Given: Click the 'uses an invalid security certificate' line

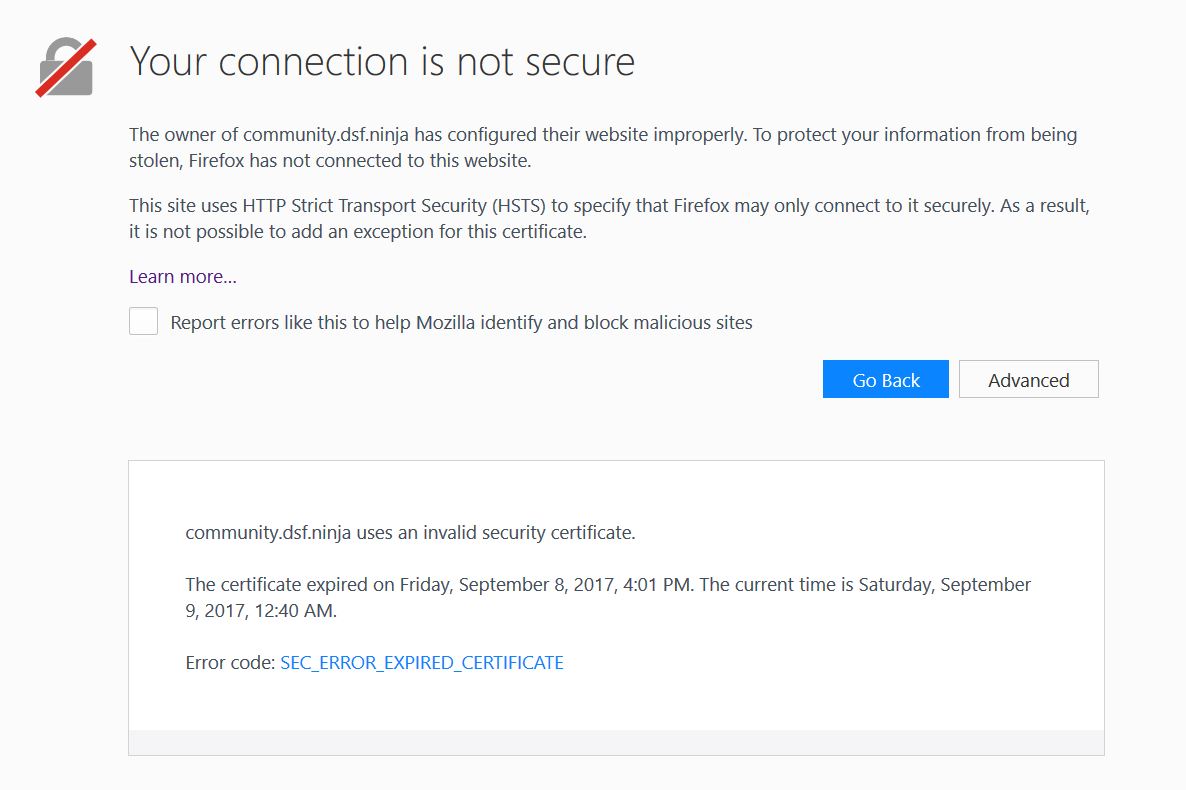Looking at the screenshot, I should point(410,533).
